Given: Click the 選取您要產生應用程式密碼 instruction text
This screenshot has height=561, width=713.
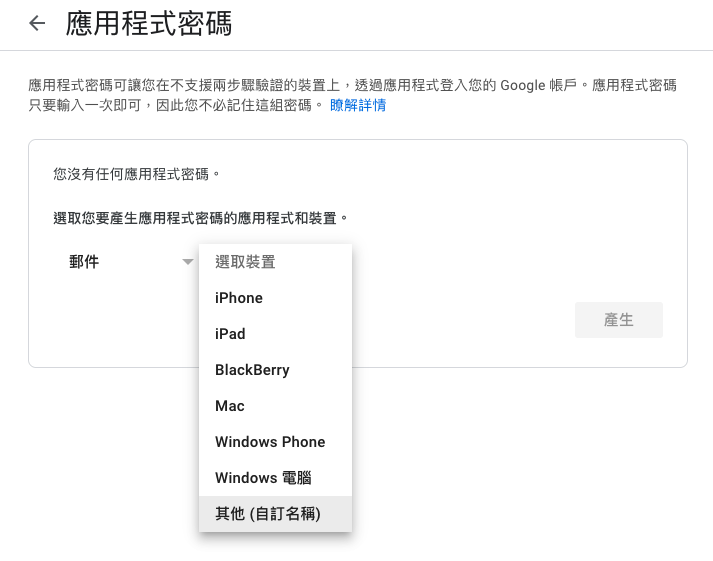Looking at the screenshot, I should pos(200,217).
